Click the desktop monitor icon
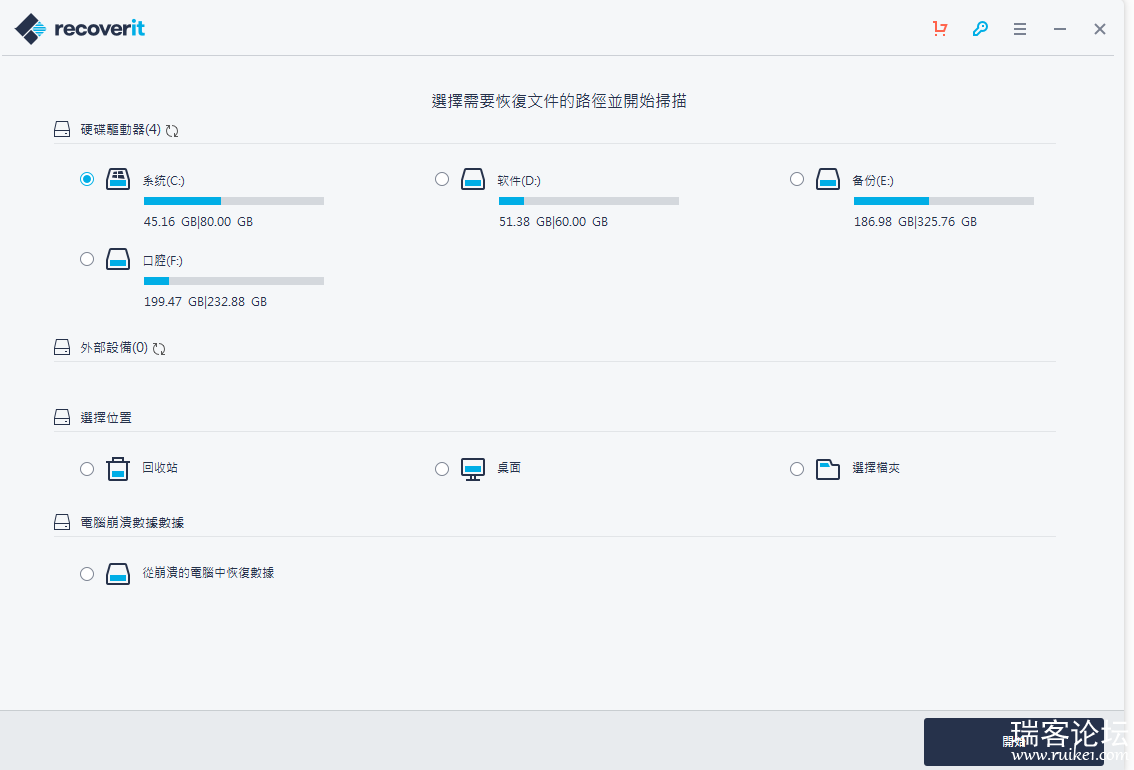 point(473,469)
